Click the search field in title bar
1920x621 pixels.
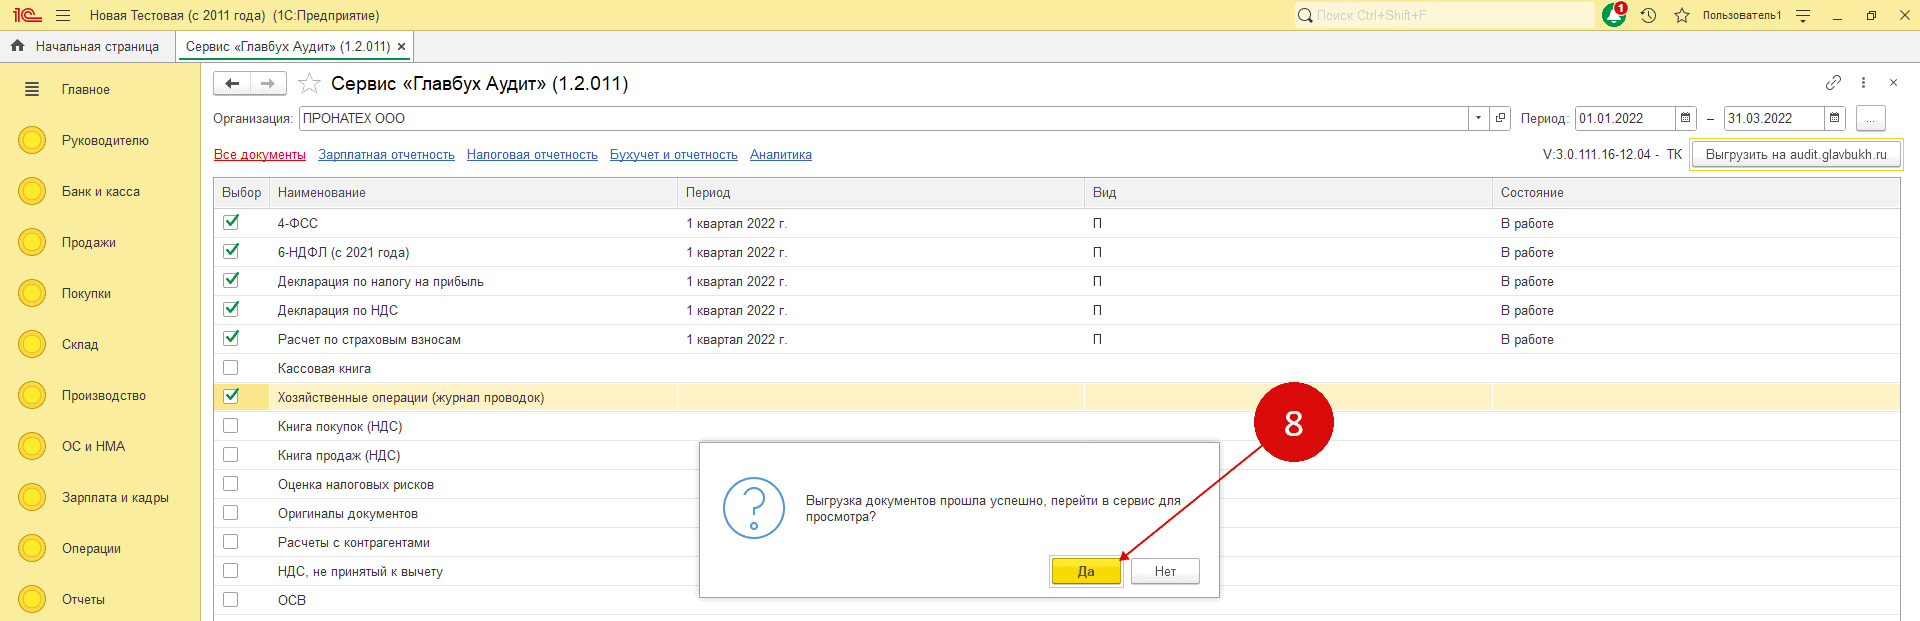(x=1445, y=15)
